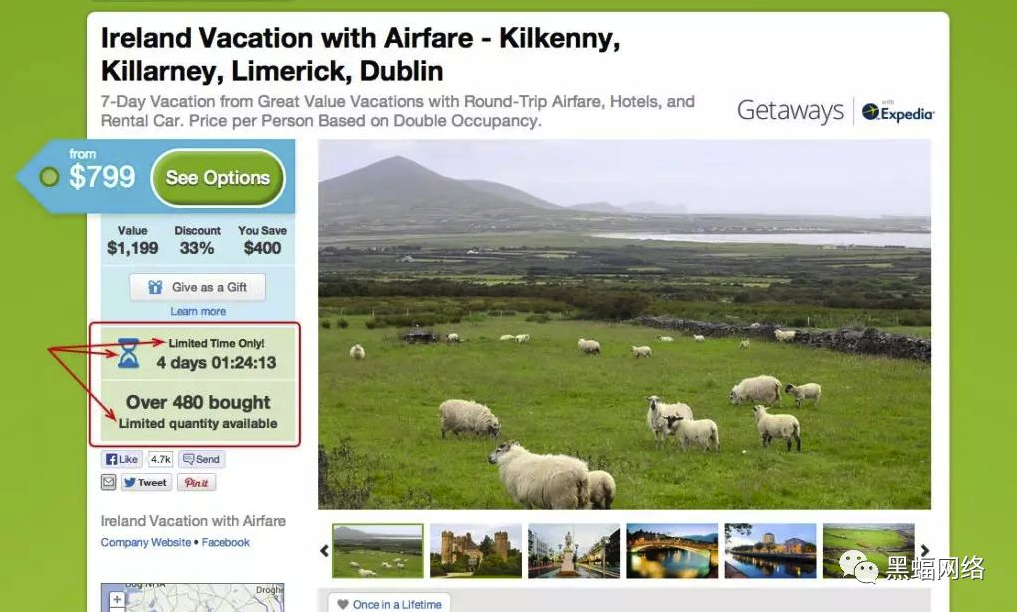Viewport: 1017px width, 612px height.
Task: Click the Facebook Send button
Action: click(x=202, y=459)
